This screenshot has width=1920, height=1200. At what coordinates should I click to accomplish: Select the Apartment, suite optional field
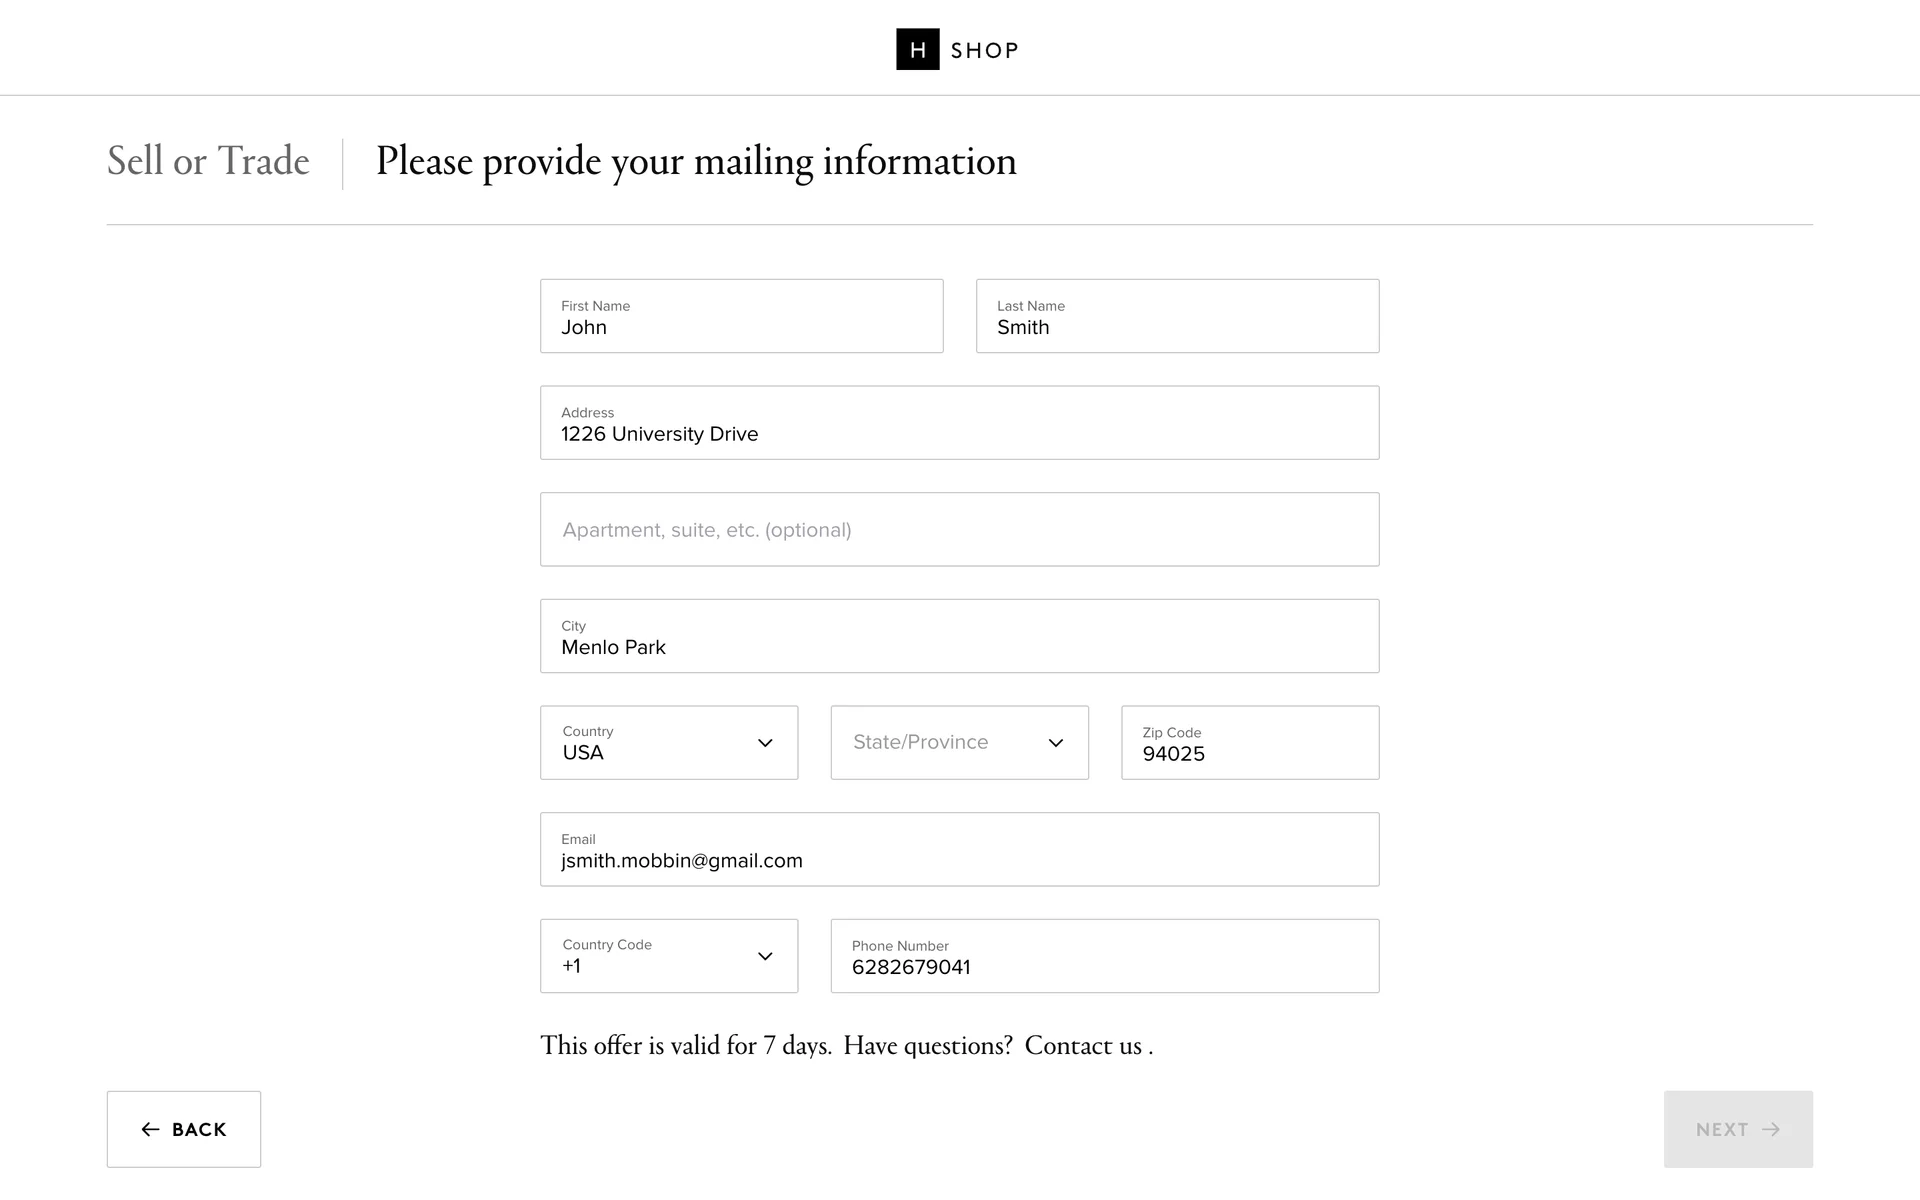coord(959,529)
